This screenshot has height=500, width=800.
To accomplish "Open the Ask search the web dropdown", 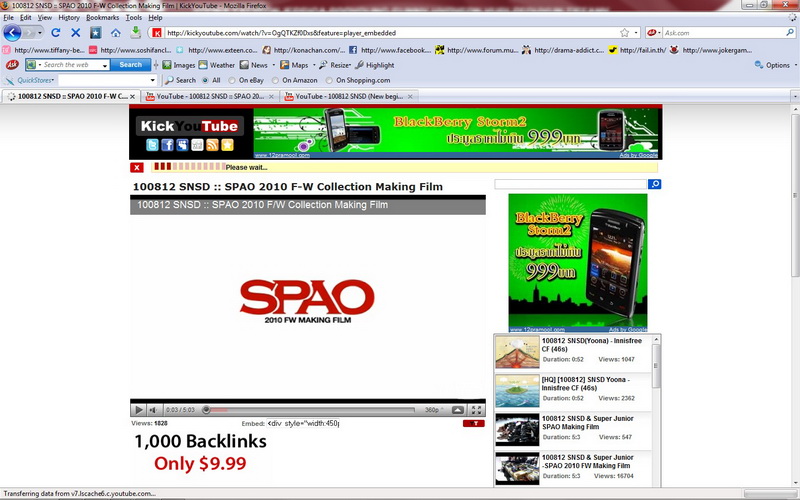I will coord(105,65).
